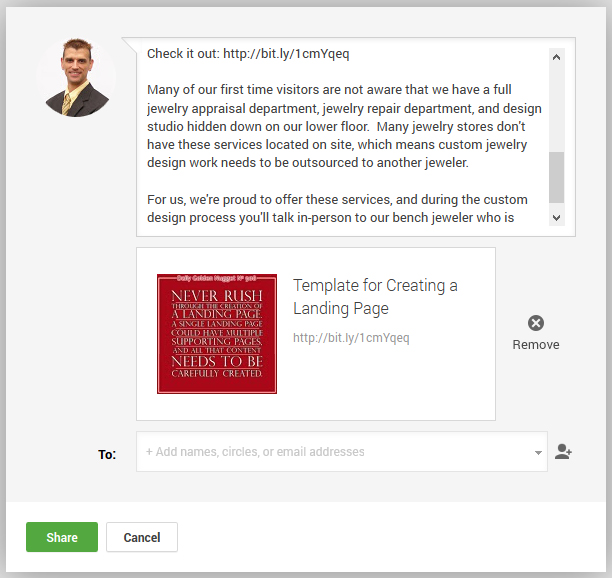
Task: Click Template for Creating a Landing Page title
Action: pos(375,297)
